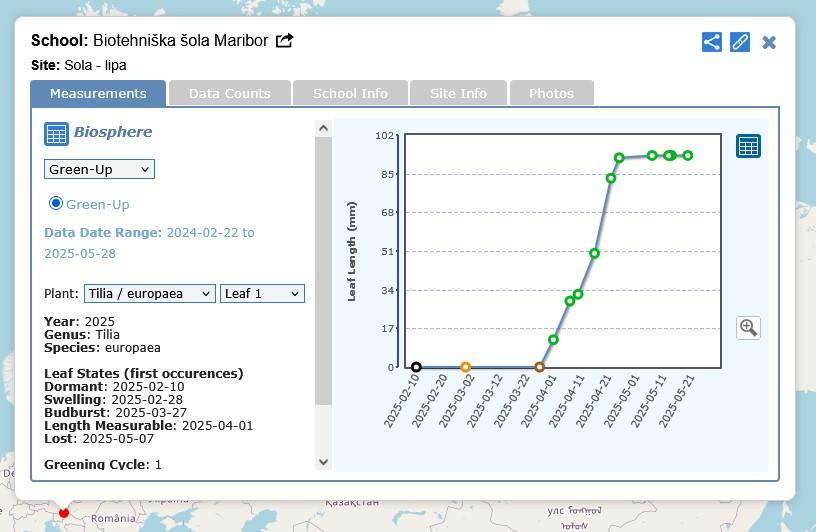The height and width of the screenshot is (532, 816).
Task: Click the orange swelling data point
Action: (x=465, y=367)
